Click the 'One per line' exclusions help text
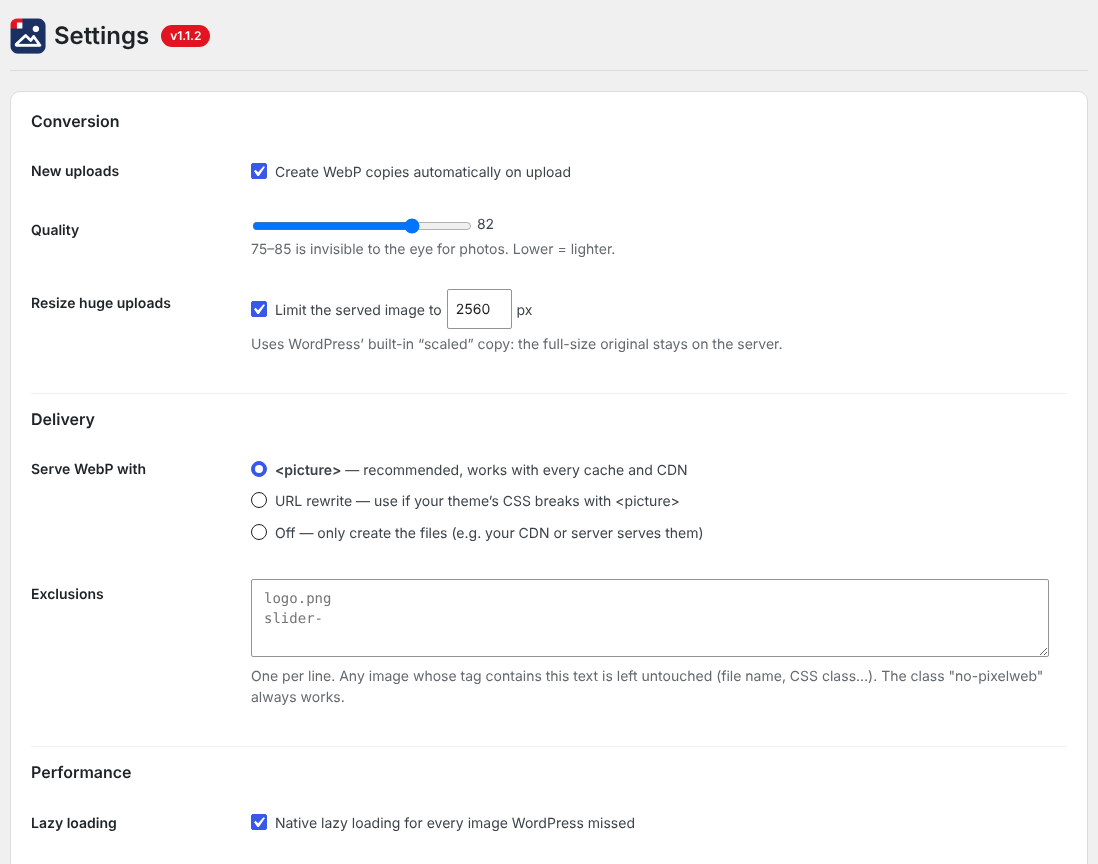1098x864 pixels. pyautogui.click(x=647, y=687)
